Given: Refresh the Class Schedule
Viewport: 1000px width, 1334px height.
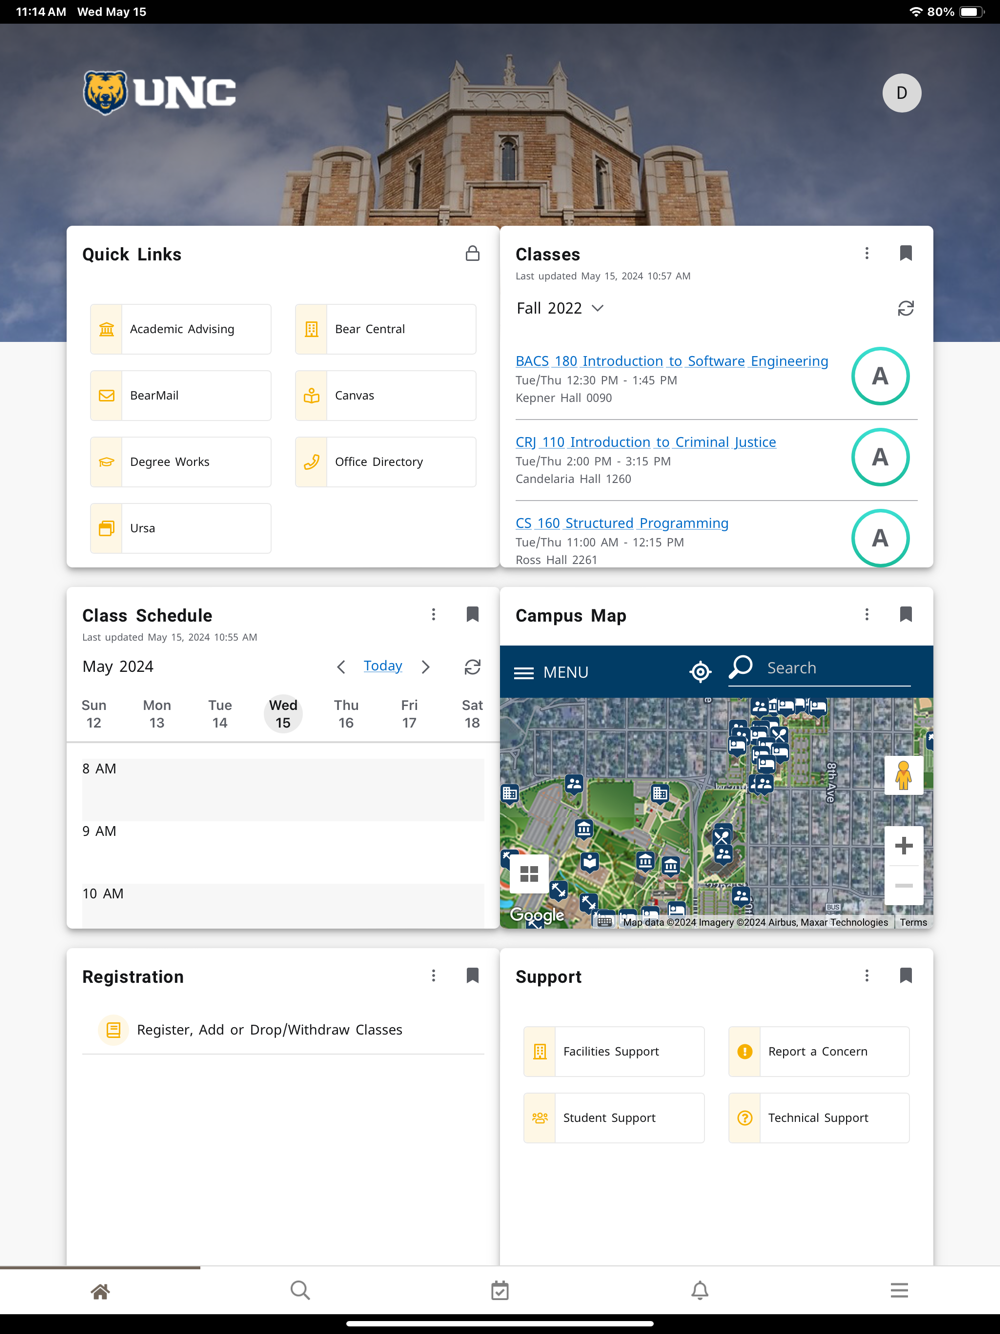Looking at the screenshot, I should click(x=473, y=667).
